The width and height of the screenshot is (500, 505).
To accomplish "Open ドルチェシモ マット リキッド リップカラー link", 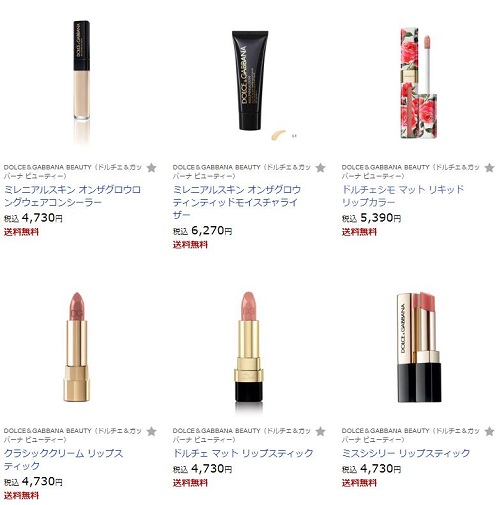I will pos(403,196).
